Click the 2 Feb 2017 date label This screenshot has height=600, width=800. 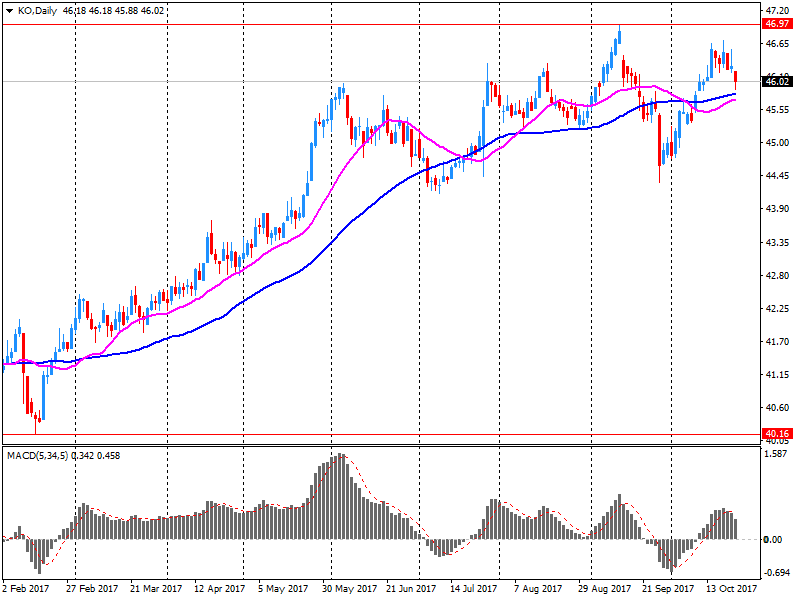click(26, 589)
